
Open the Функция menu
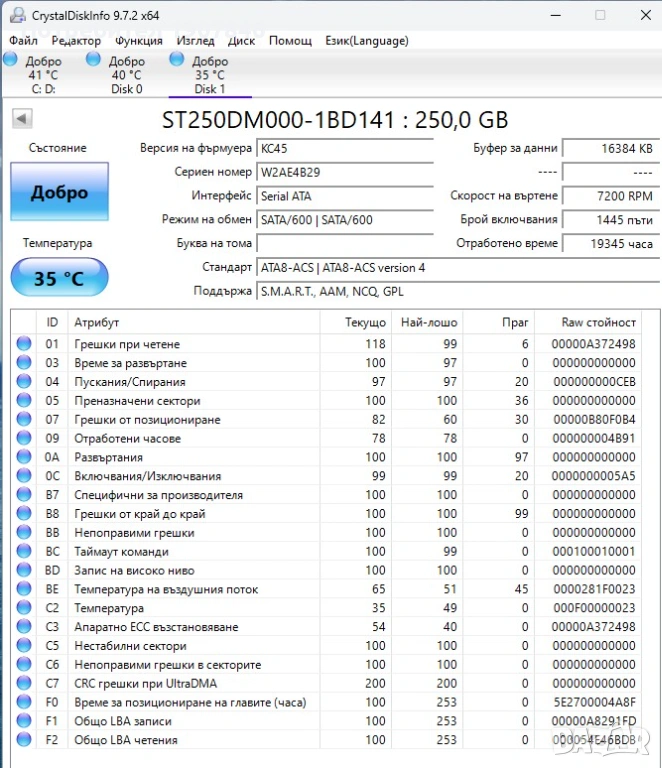(138, 41)
